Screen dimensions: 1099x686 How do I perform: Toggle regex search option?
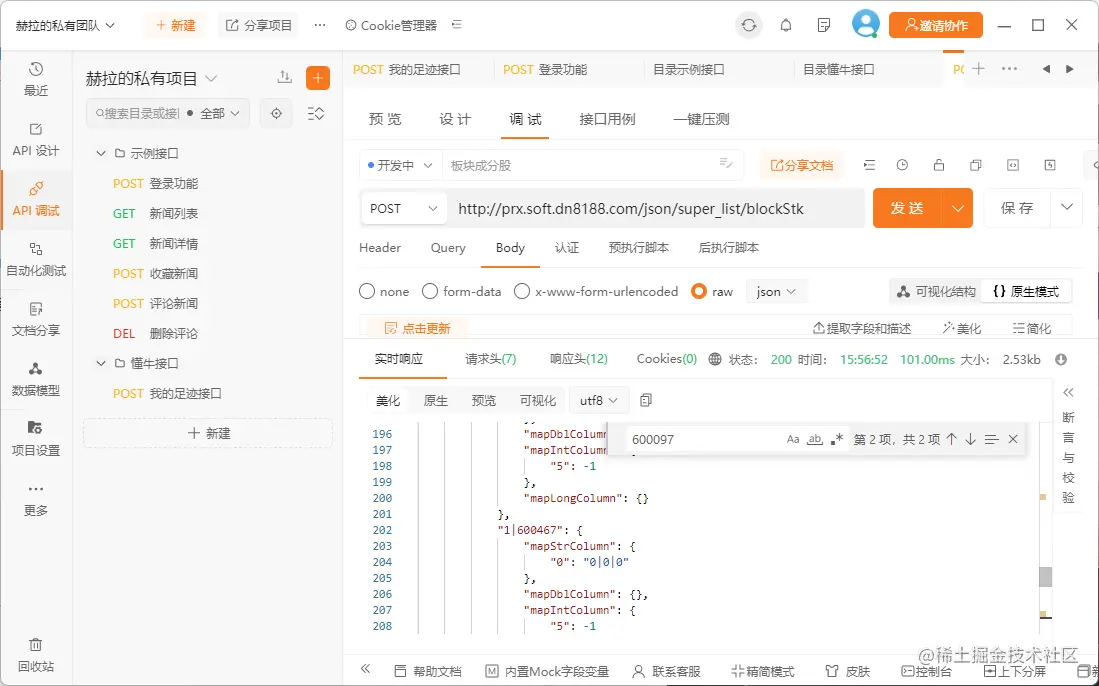point(836,439)
